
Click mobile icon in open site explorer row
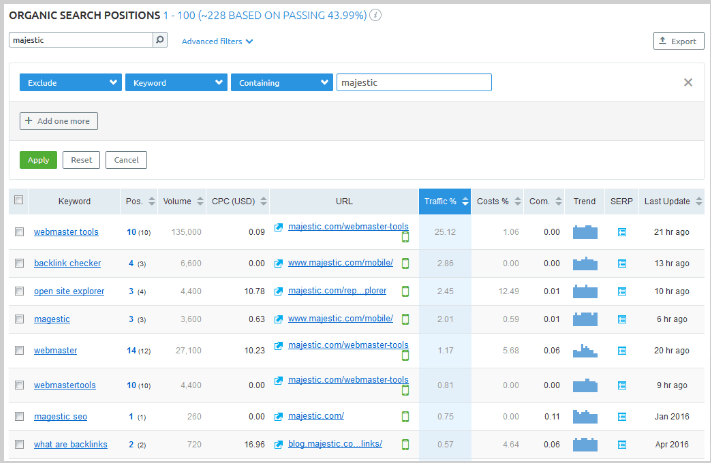405,292
